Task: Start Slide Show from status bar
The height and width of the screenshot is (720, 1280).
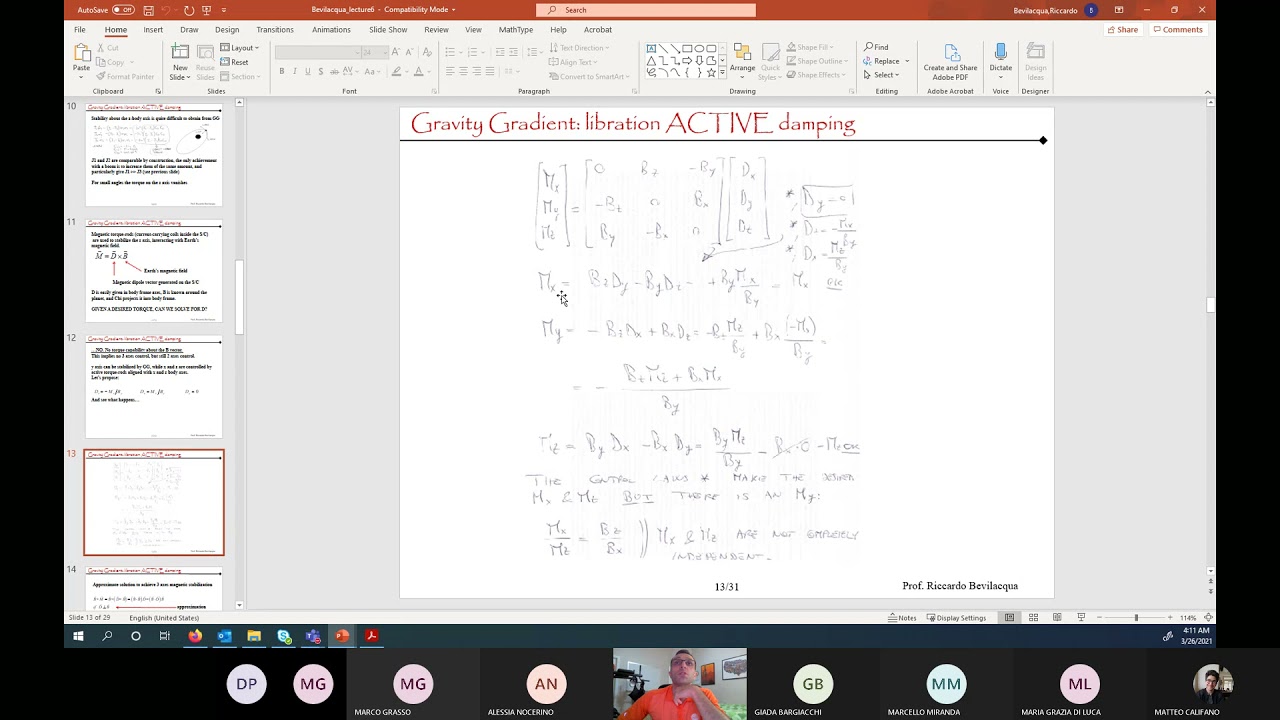Action: 1081,617
